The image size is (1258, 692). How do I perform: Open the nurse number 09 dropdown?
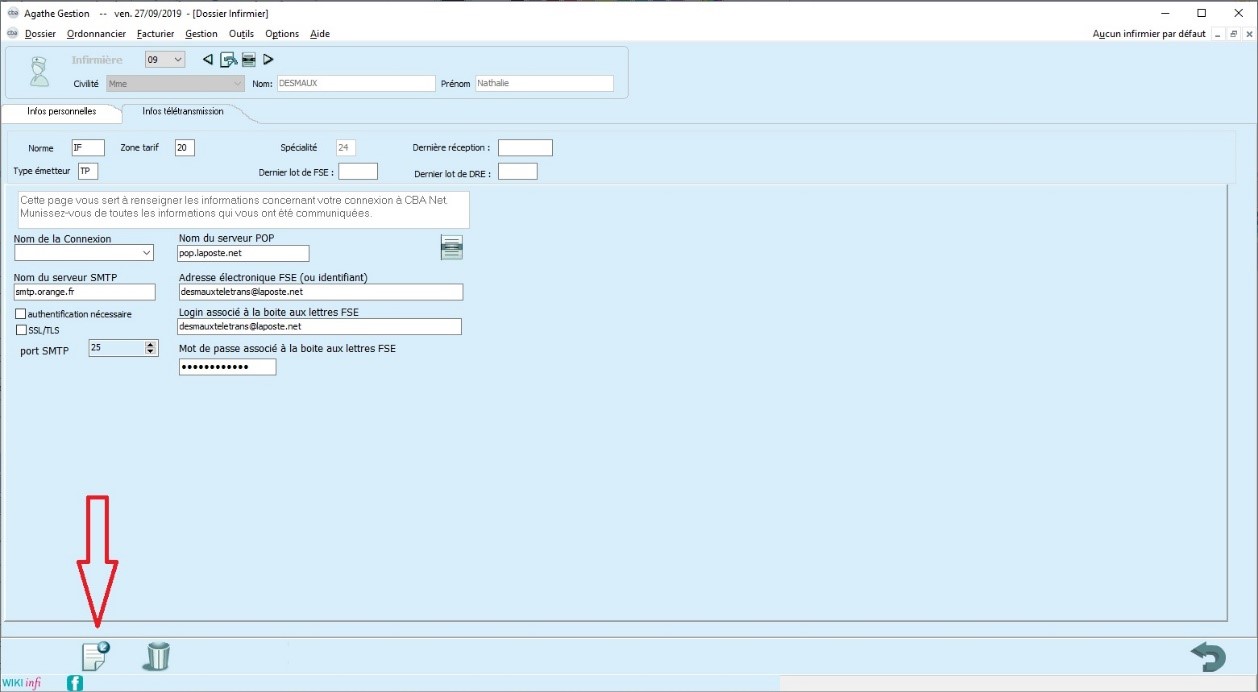click(x=178, y=60)
